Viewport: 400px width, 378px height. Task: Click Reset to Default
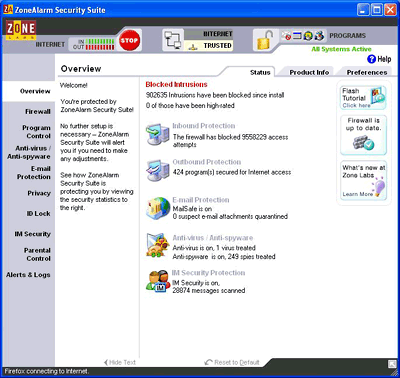point(232,362)
